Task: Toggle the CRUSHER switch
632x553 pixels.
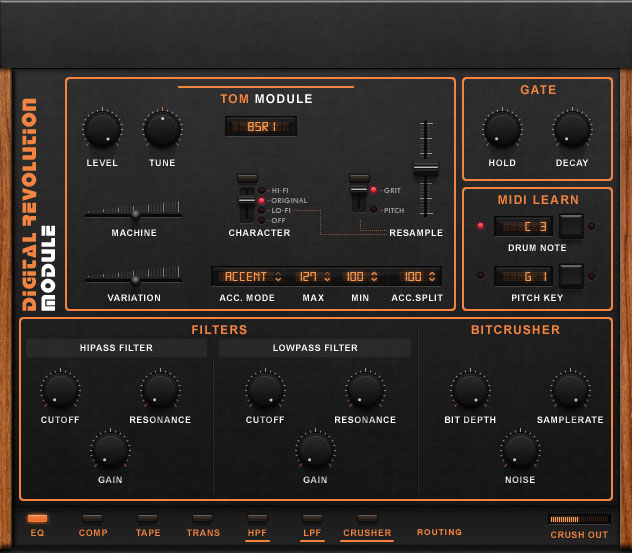Action: point(367,519)
